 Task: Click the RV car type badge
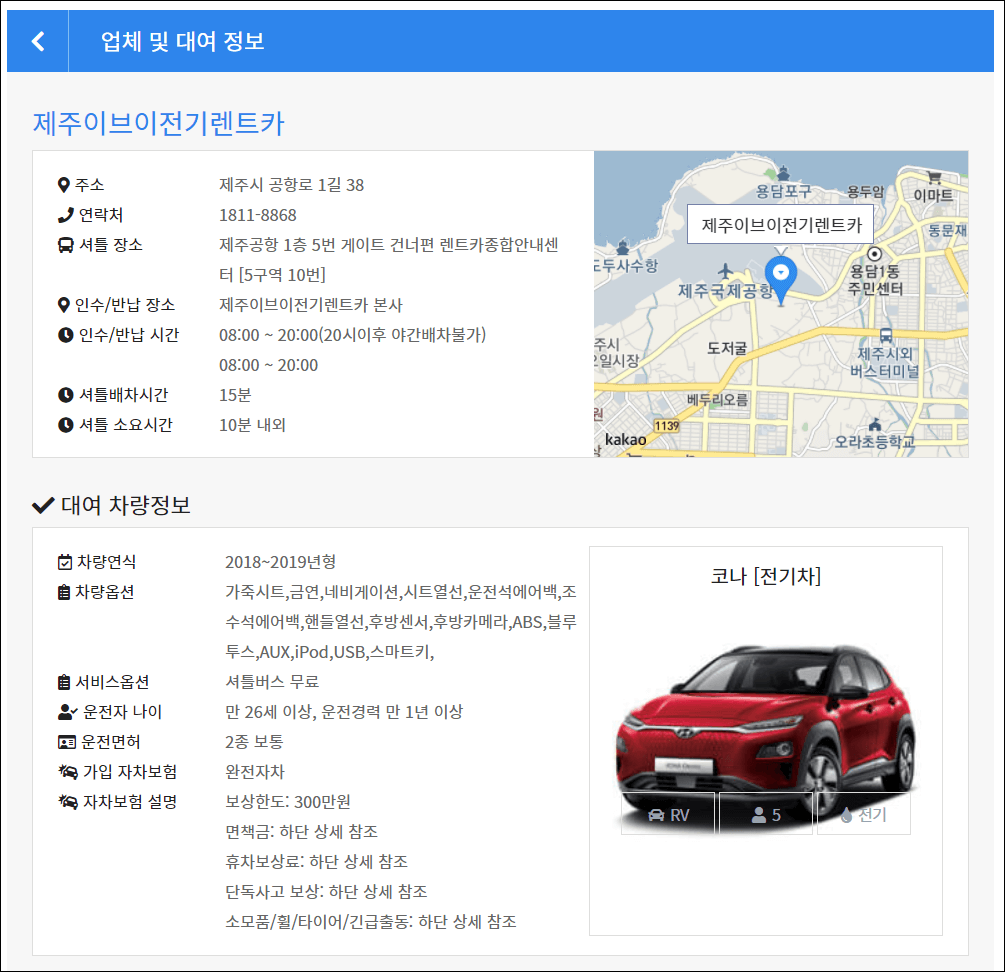[x=668, y=814]
